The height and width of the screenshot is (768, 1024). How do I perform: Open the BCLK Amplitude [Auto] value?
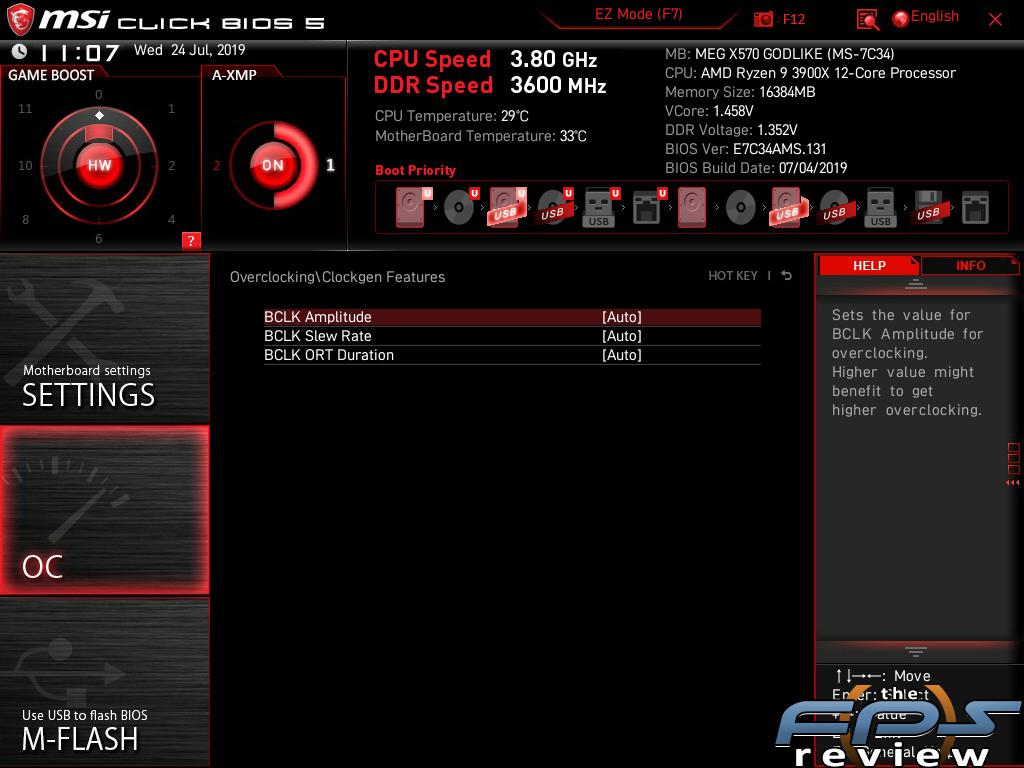point(622,317)
